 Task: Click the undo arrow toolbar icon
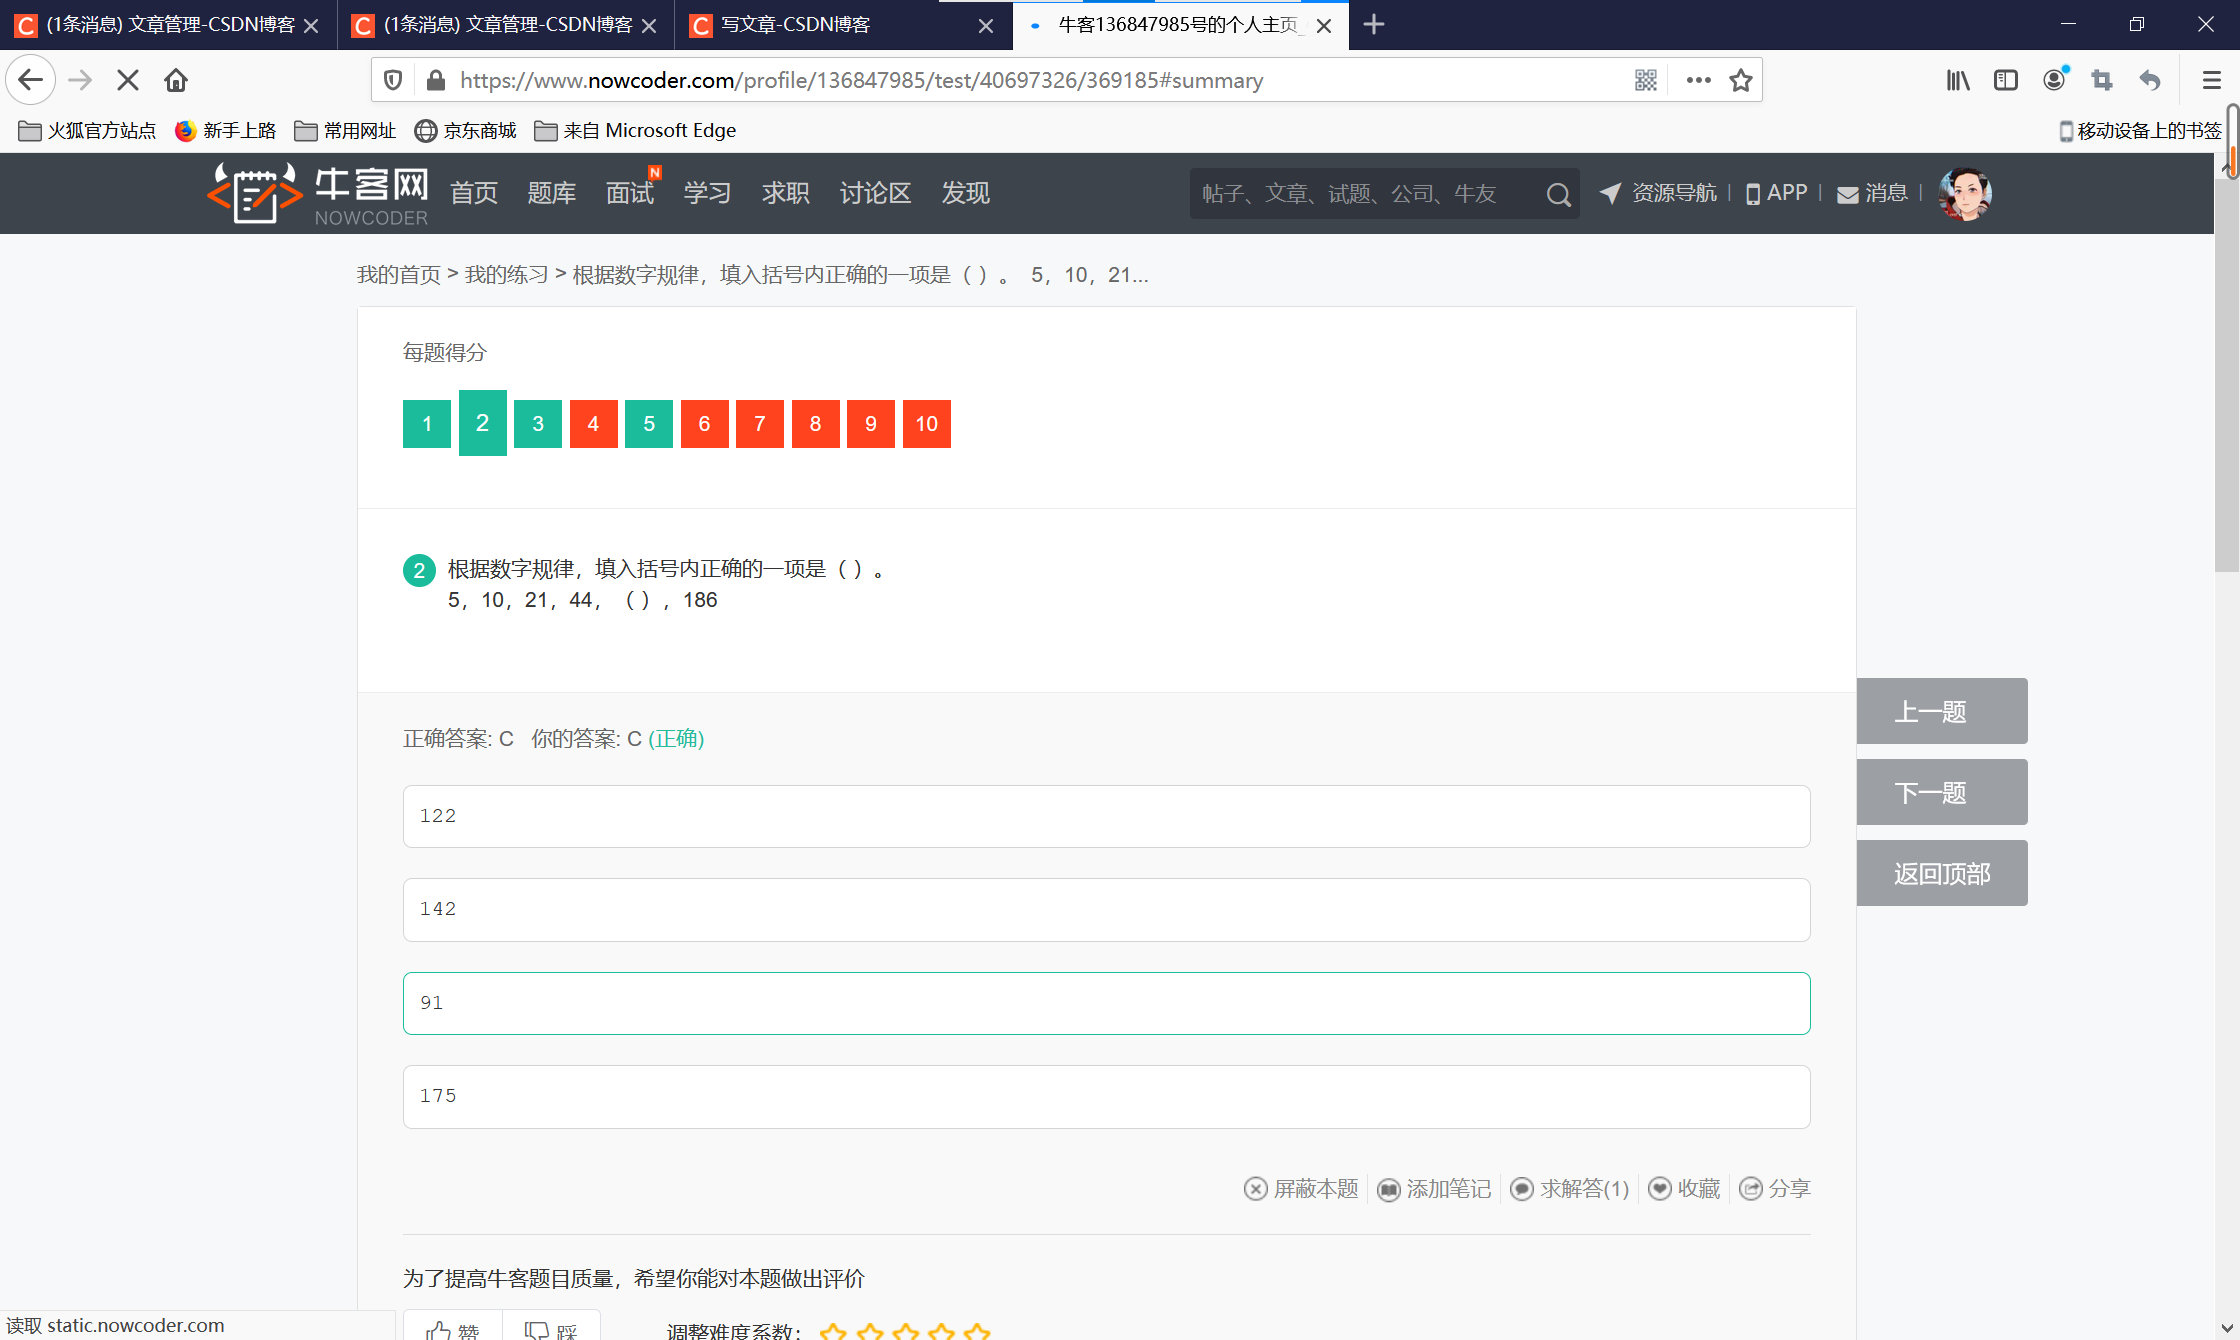tap(2150, 80)
